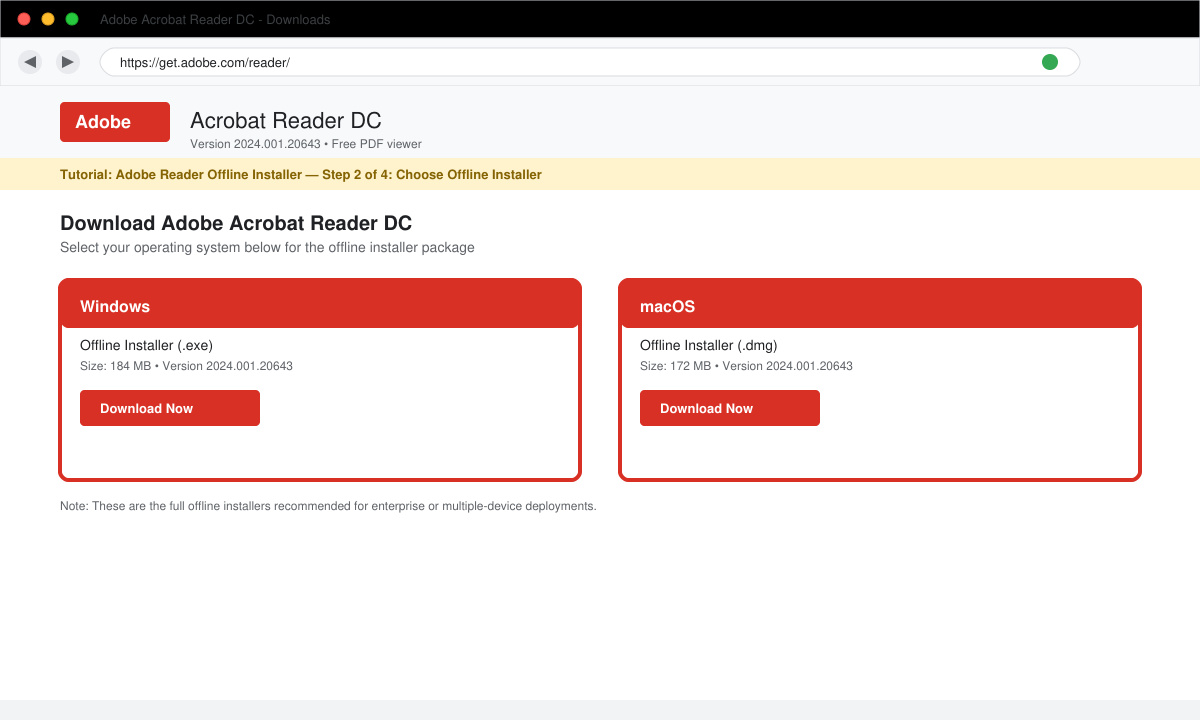
Task: Click 'Size: 172 MB' version text
Action: pos(746,366)
